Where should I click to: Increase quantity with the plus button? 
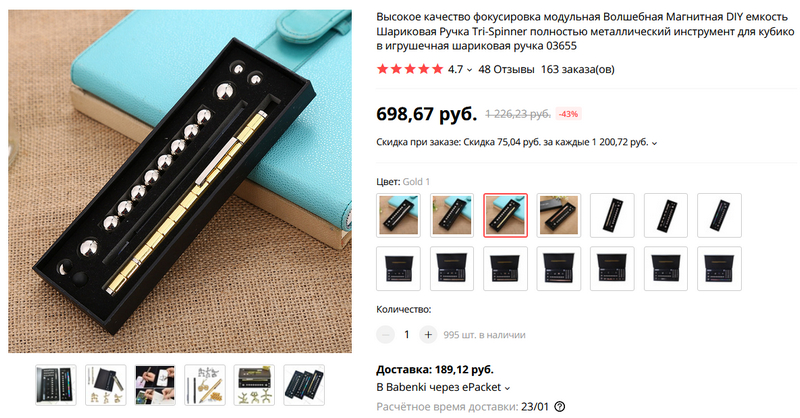pos(428,335)
